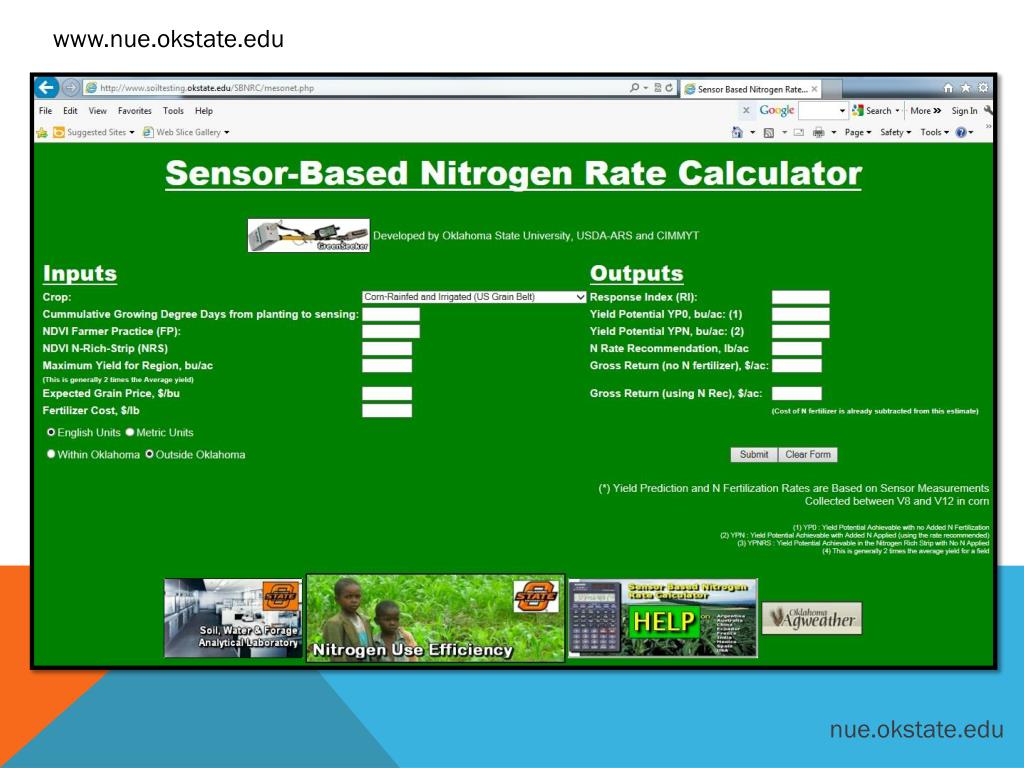Open the Crop selection dropdown
Screen dimensions: 1024x768
[x=474, y=297]
